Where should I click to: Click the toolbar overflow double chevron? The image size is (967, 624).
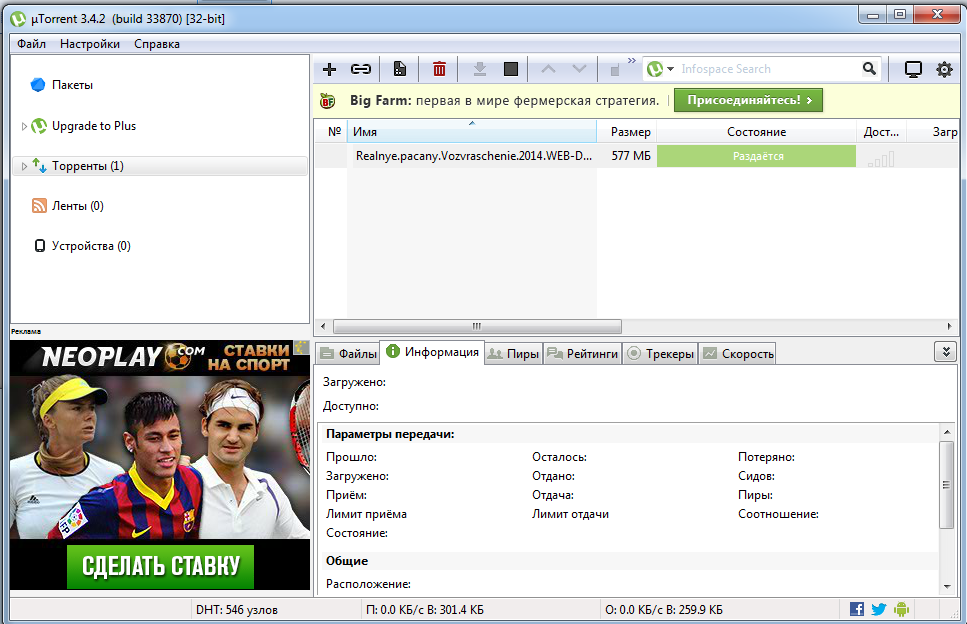click(x=632, y=60)
